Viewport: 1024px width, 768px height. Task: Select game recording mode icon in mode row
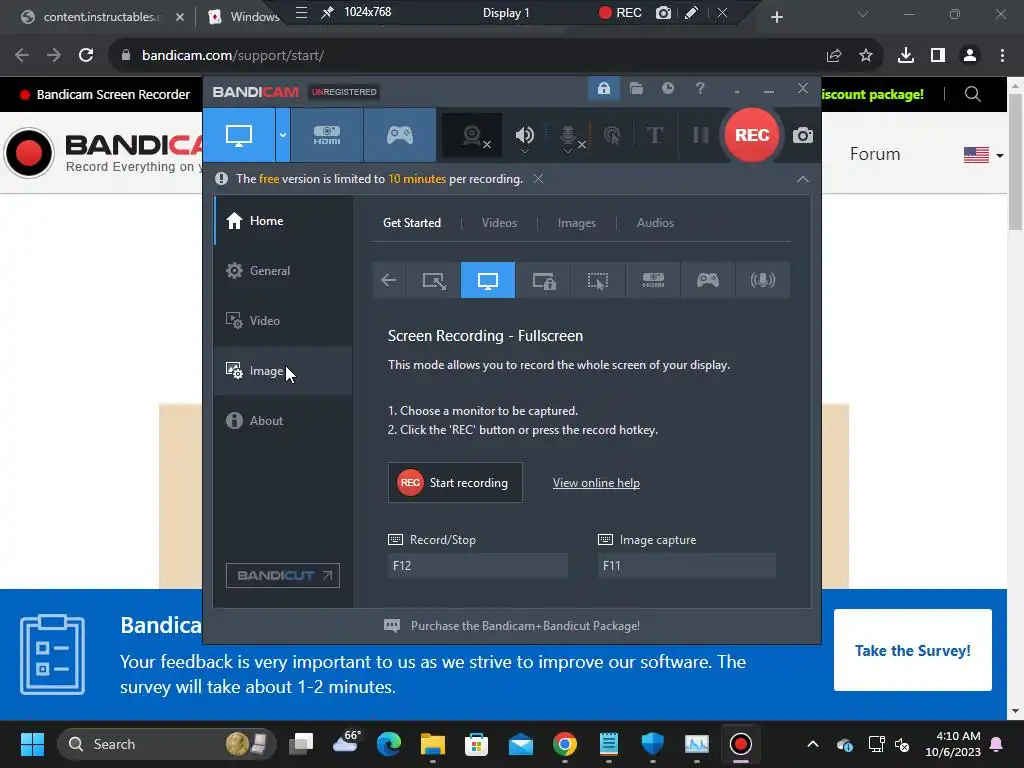point(707,280)
